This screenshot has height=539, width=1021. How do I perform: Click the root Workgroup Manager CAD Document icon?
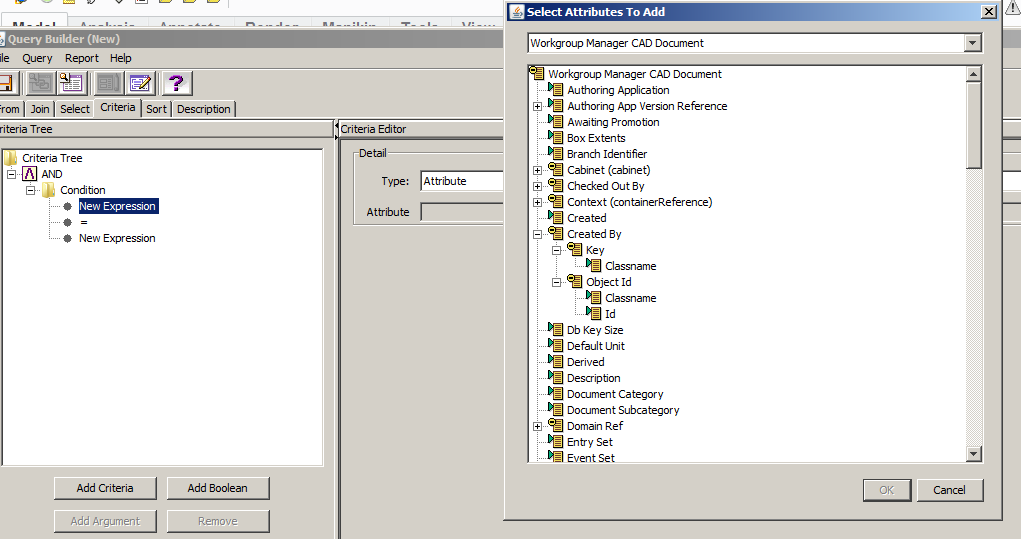coord(537,73)
